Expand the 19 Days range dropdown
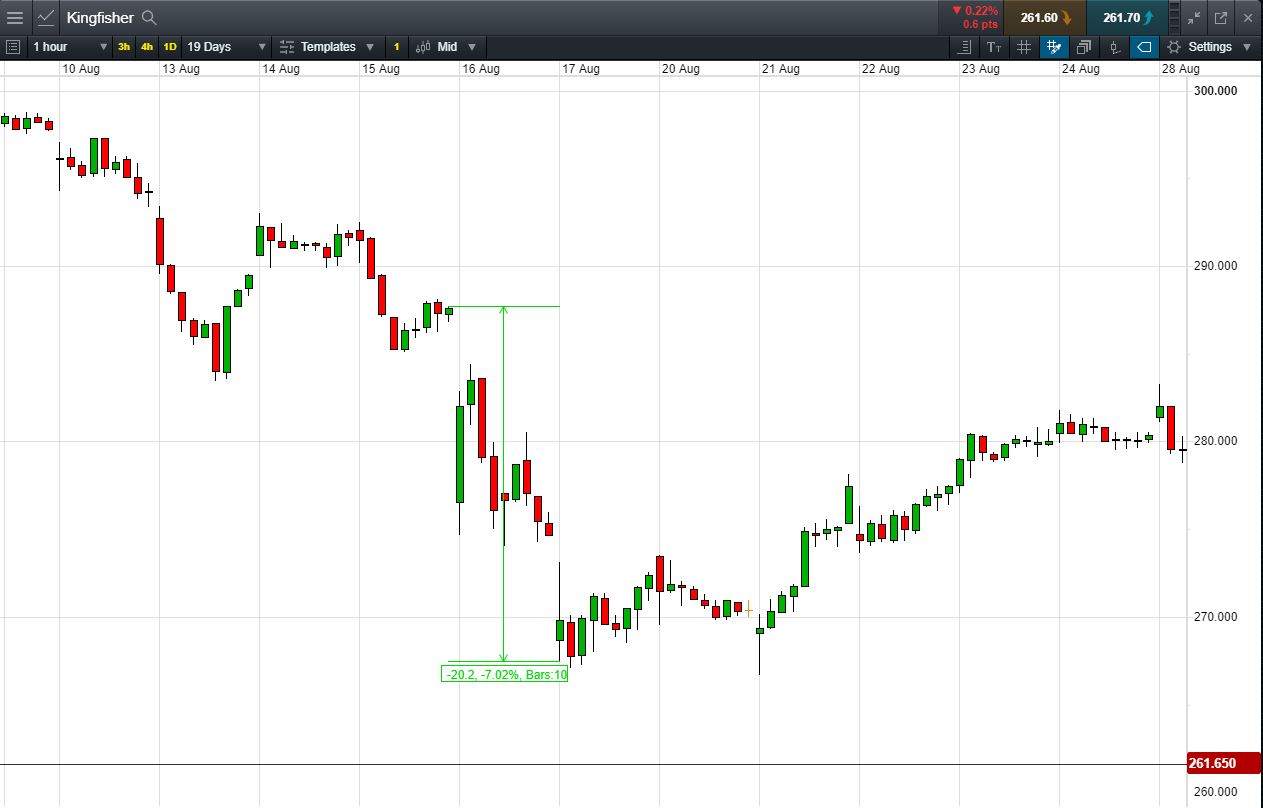Screen dimensions: 1263x808 click(x=227, y=47)
